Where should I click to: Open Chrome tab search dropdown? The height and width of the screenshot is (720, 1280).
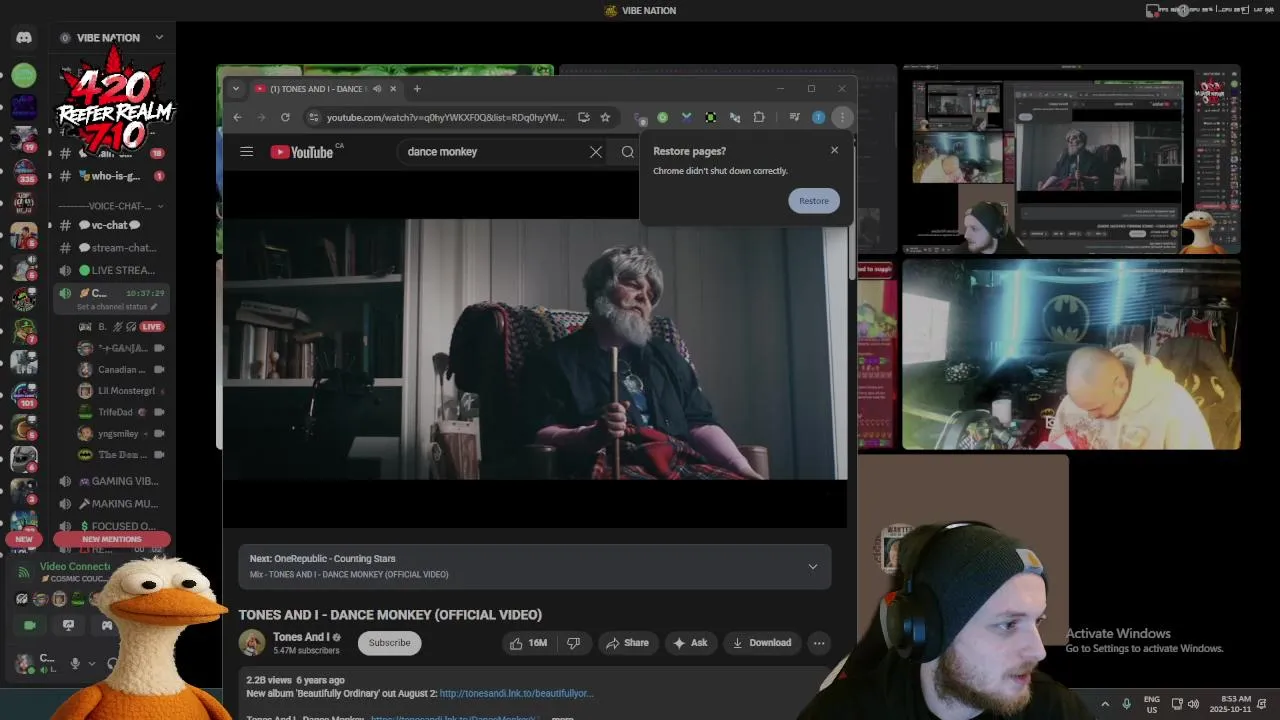[x=236, y=88]
